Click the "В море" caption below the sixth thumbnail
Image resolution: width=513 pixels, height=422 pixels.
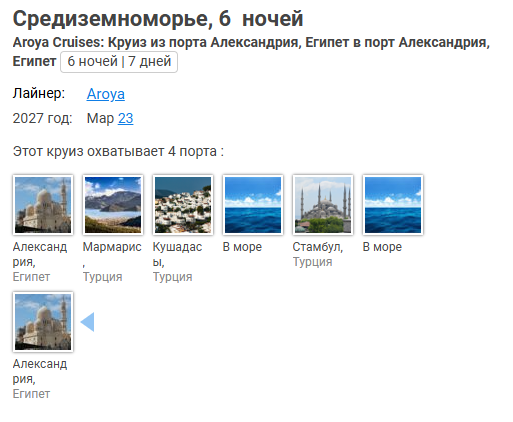point(382,247)
